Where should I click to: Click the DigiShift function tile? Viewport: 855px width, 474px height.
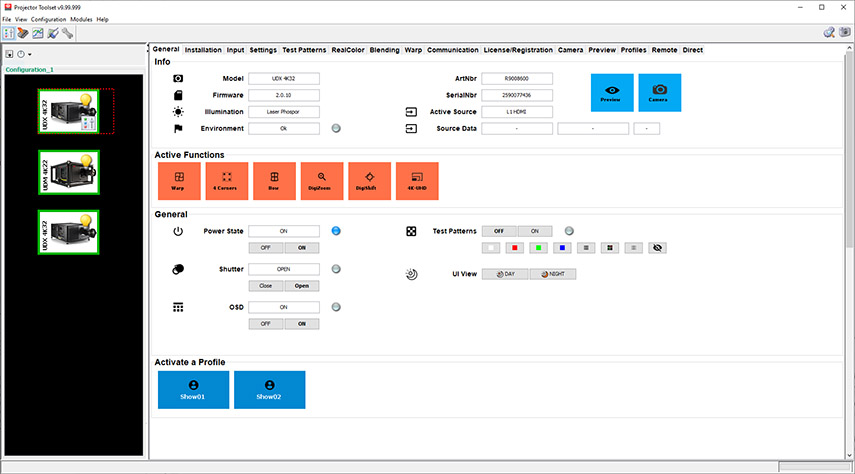pyautogui.click(x=369, y=180)
